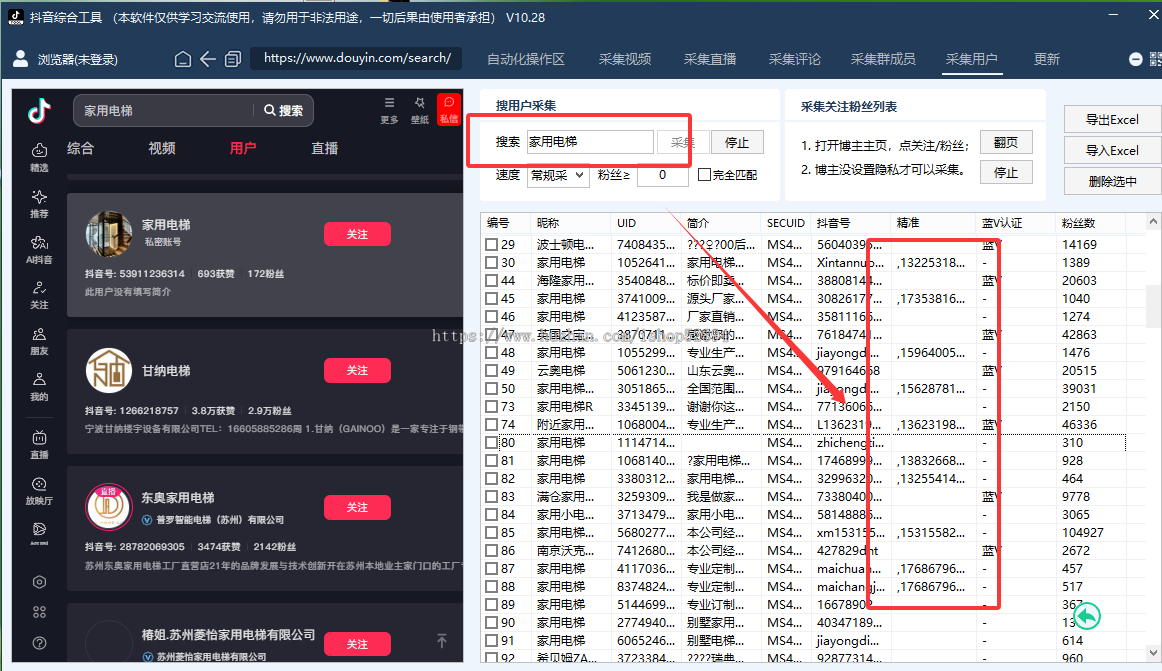Click the browser back arrow icon

coord(208,59)
